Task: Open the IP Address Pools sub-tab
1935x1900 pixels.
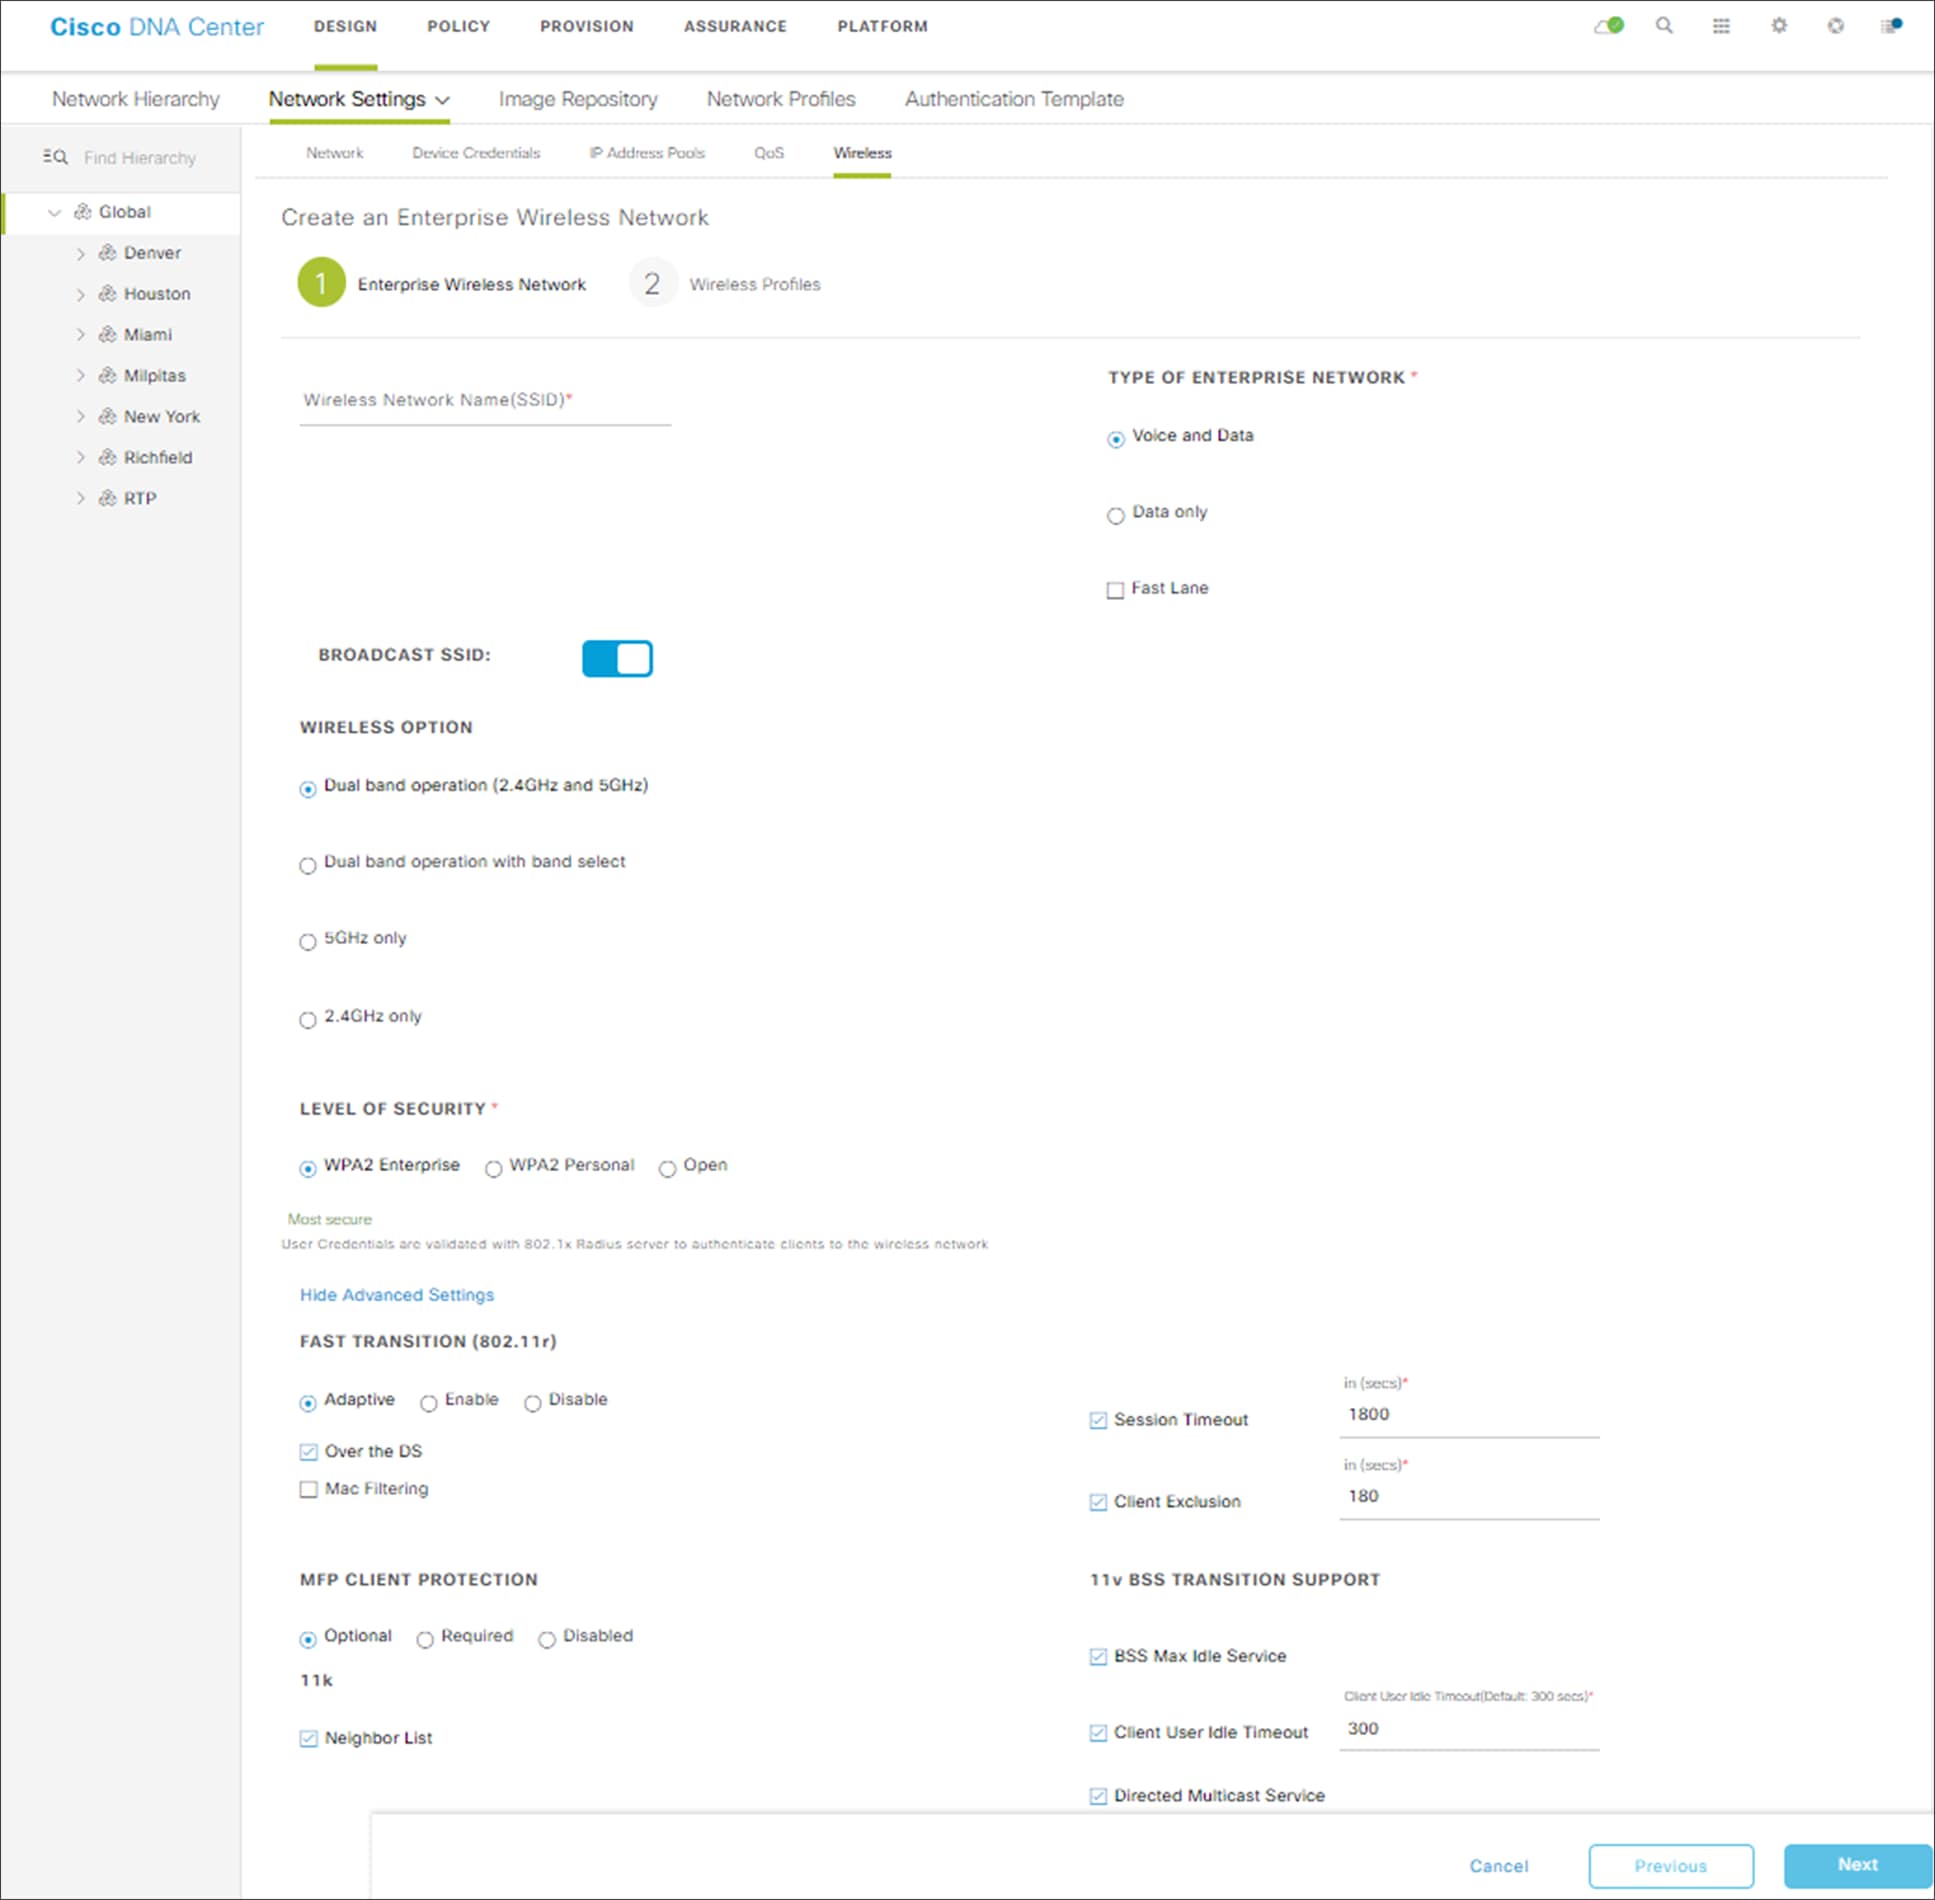Action: (647, 153)
